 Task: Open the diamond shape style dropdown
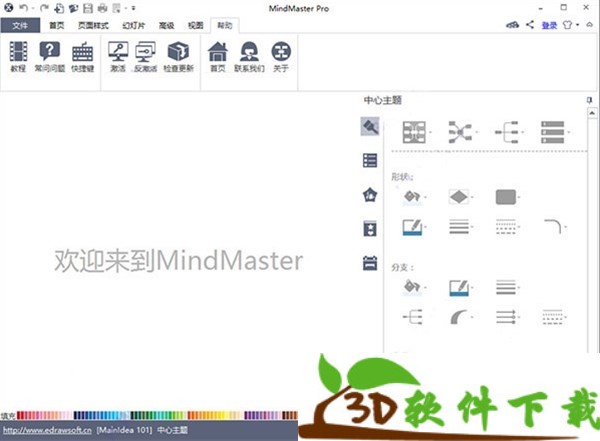(461, 197)
